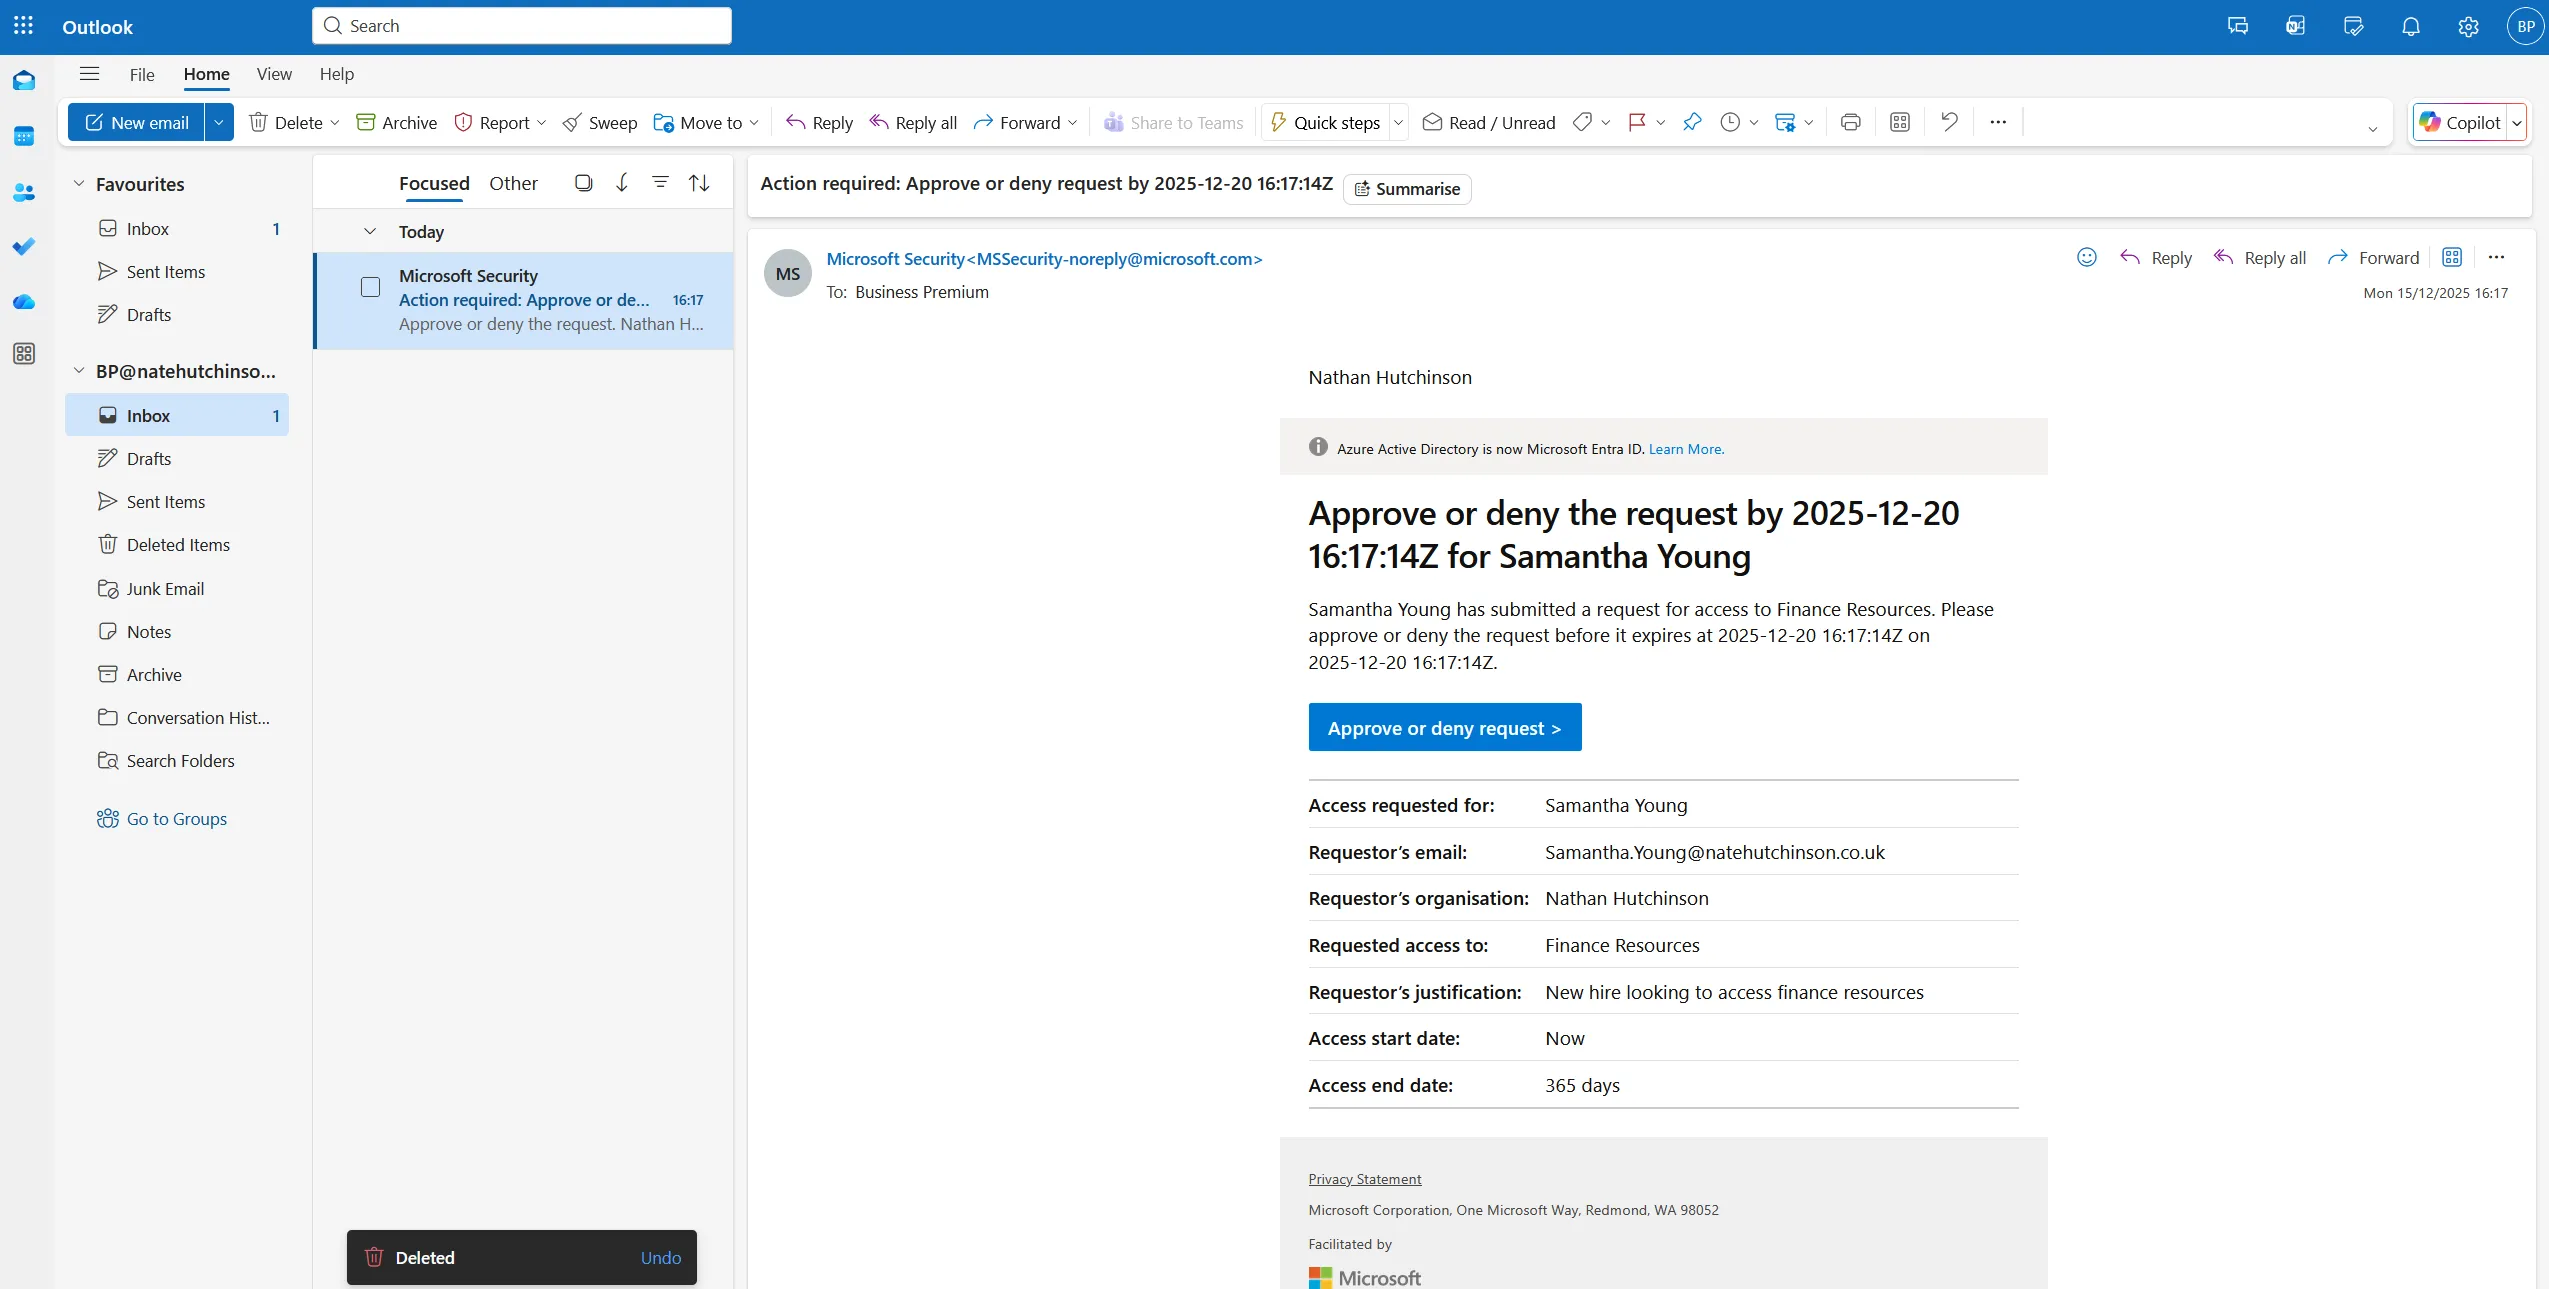Open the Delete options dropdown arrow
2549x1289 pixels.
(x=335, y=122)
